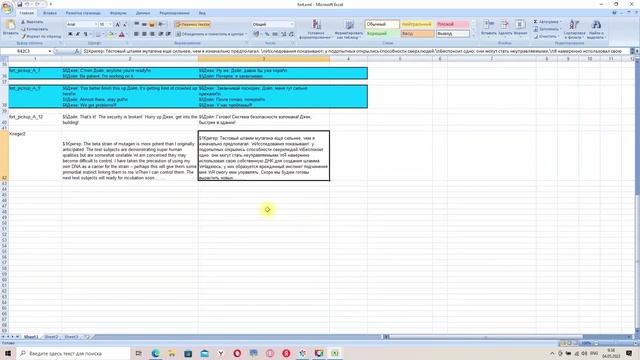This screenshot has width=640, height=360.
Task: Apply the accounting currency number format
Action: 257,34
